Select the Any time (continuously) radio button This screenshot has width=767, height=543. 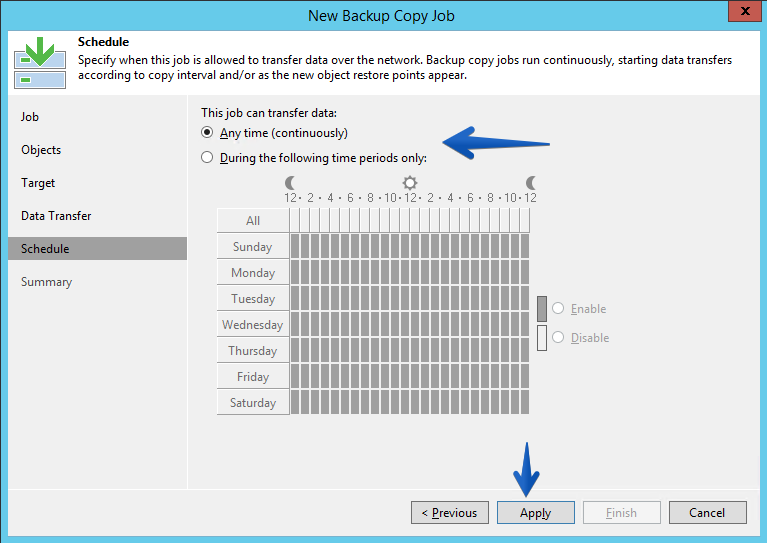pyautogui.click(x=207, y=133)
